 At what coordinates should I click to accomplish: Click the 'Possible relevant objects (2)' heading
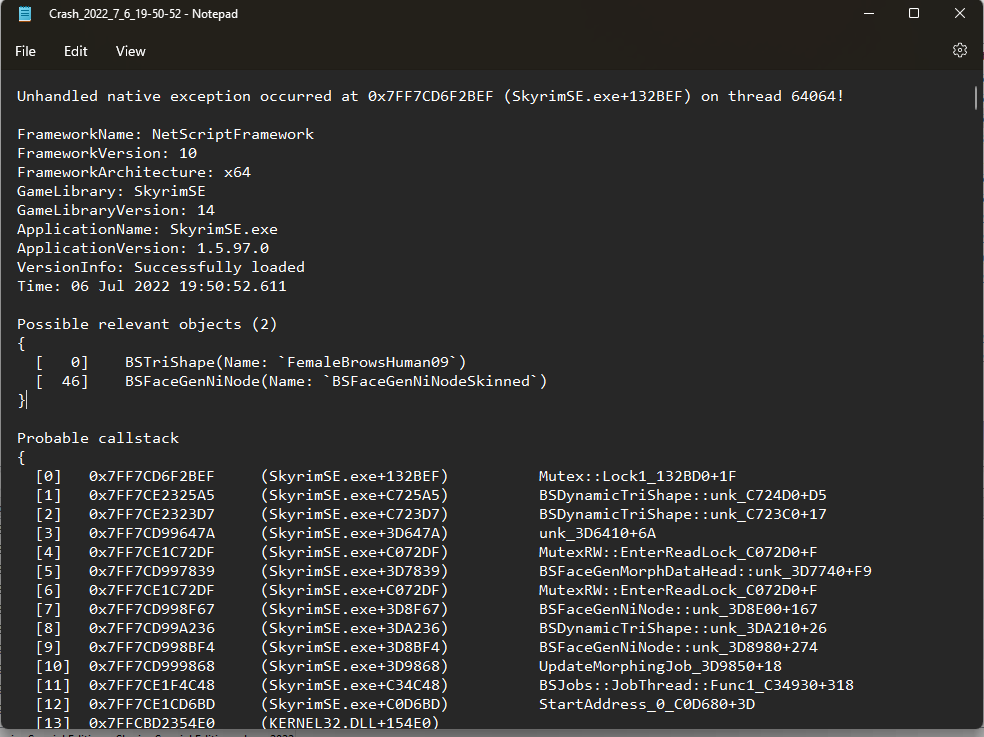coord(147,325)
